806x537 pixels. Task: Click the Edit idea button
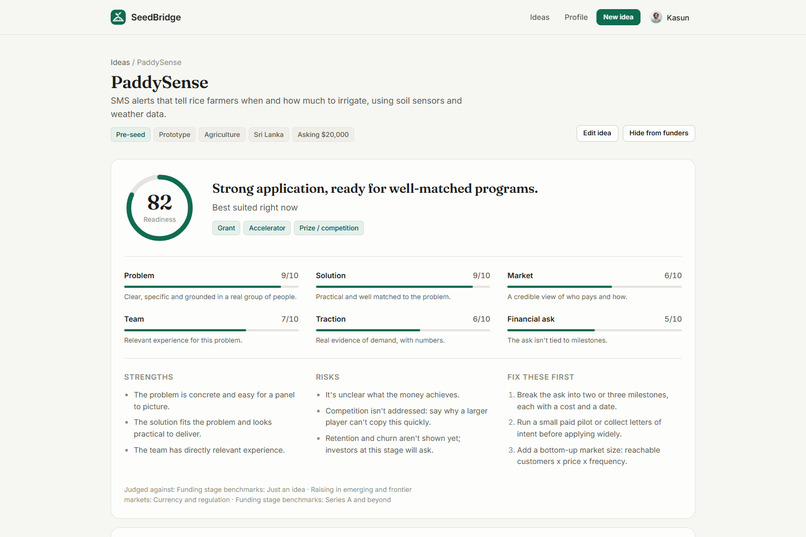[x=597, y=133]
